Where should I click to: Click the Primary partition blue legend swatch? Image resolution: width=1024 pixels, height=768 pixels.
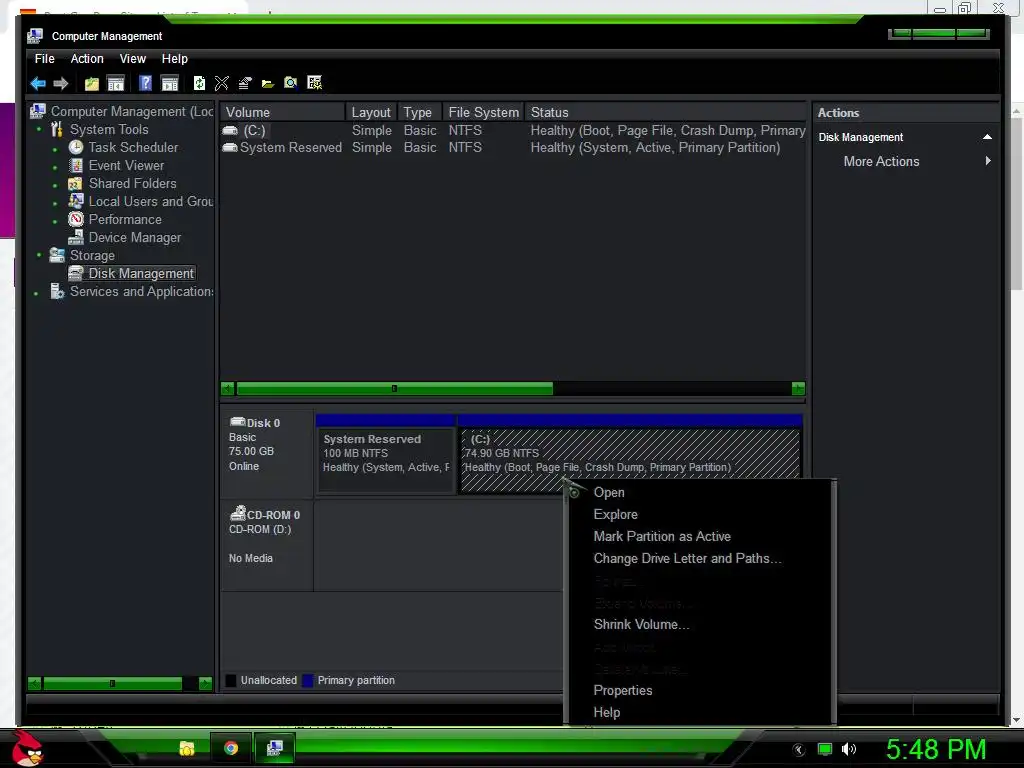click(x=308, y=680)
